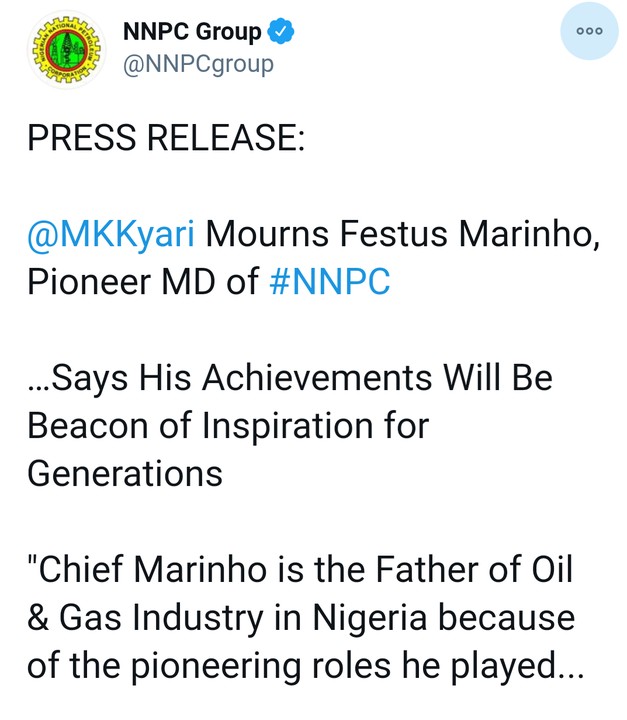
Task: Open the #NNPC hashtag link
Action: pyautogui.click(x=330, y=283)
